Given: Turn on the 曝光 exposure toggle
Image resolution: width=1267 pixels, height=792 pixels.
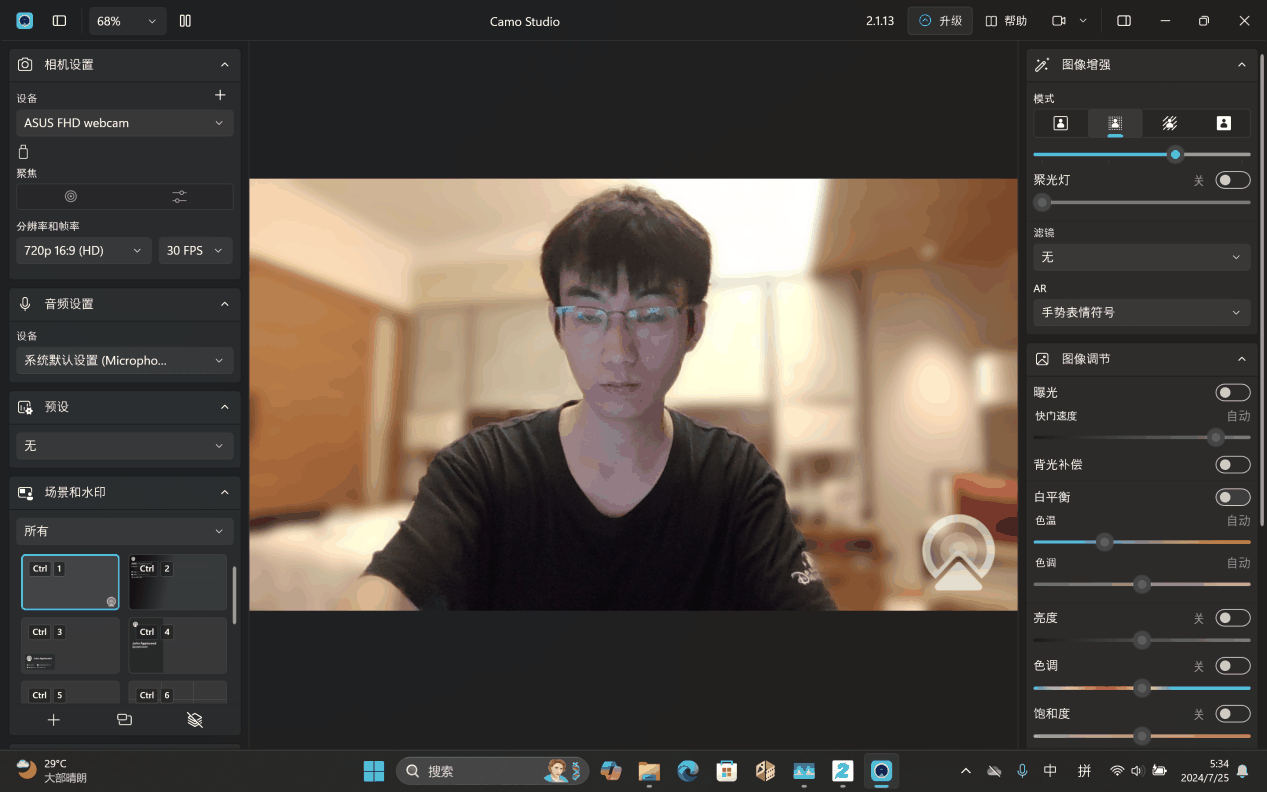Looking at the screenshot, I should click(x=1233, y=392).
